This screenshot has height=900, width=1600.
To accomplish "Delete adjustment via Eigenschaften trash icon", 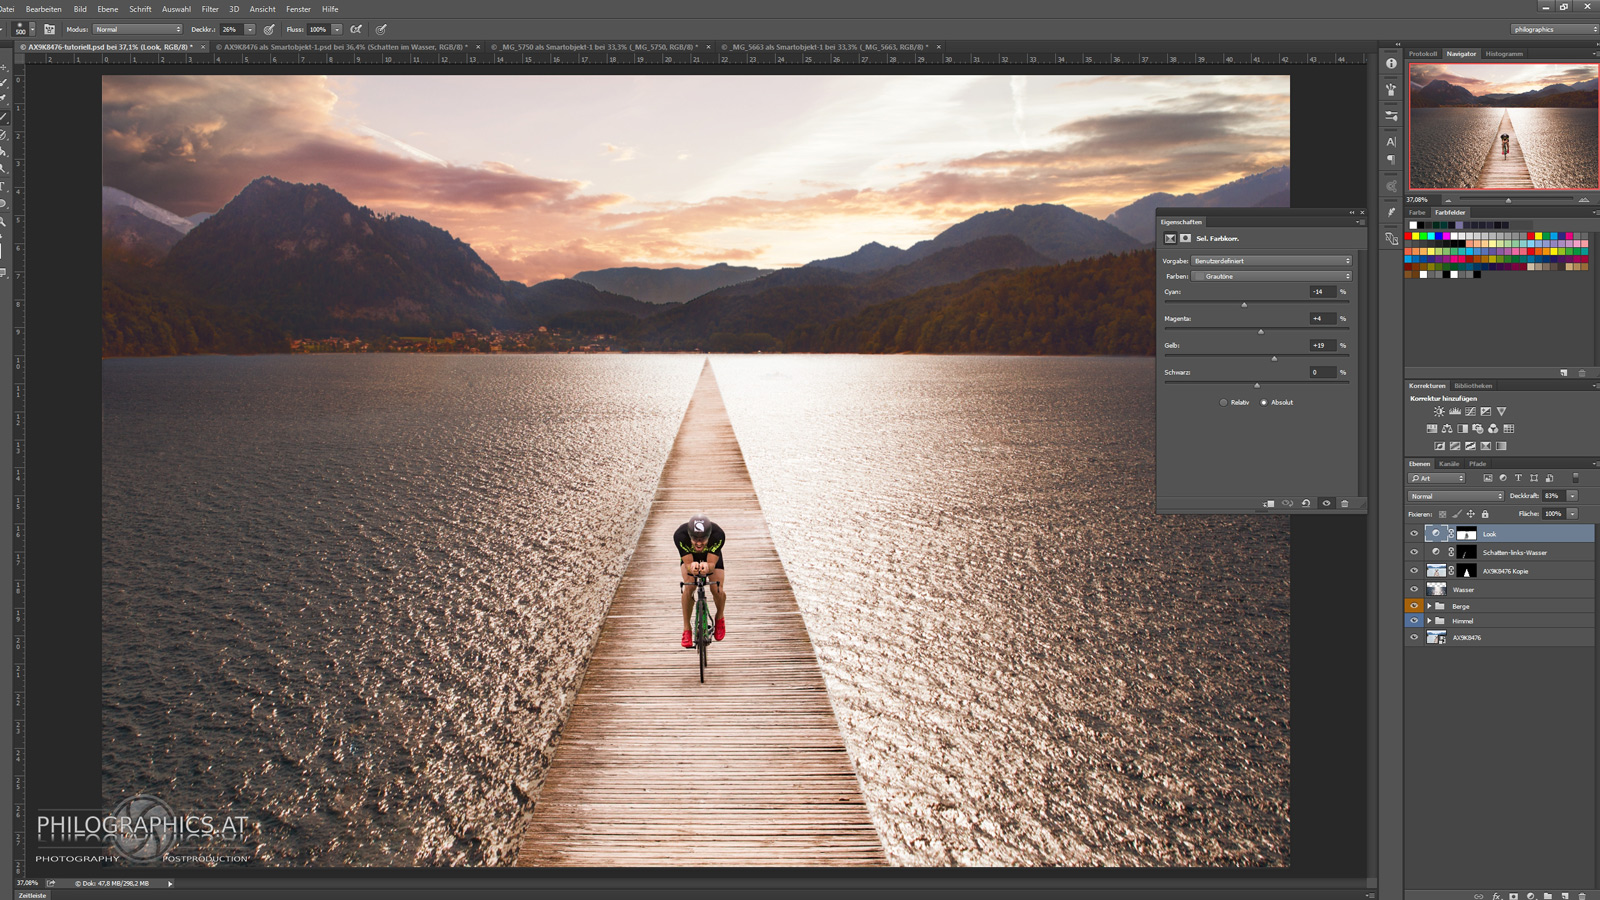I will click(1345, 504).
